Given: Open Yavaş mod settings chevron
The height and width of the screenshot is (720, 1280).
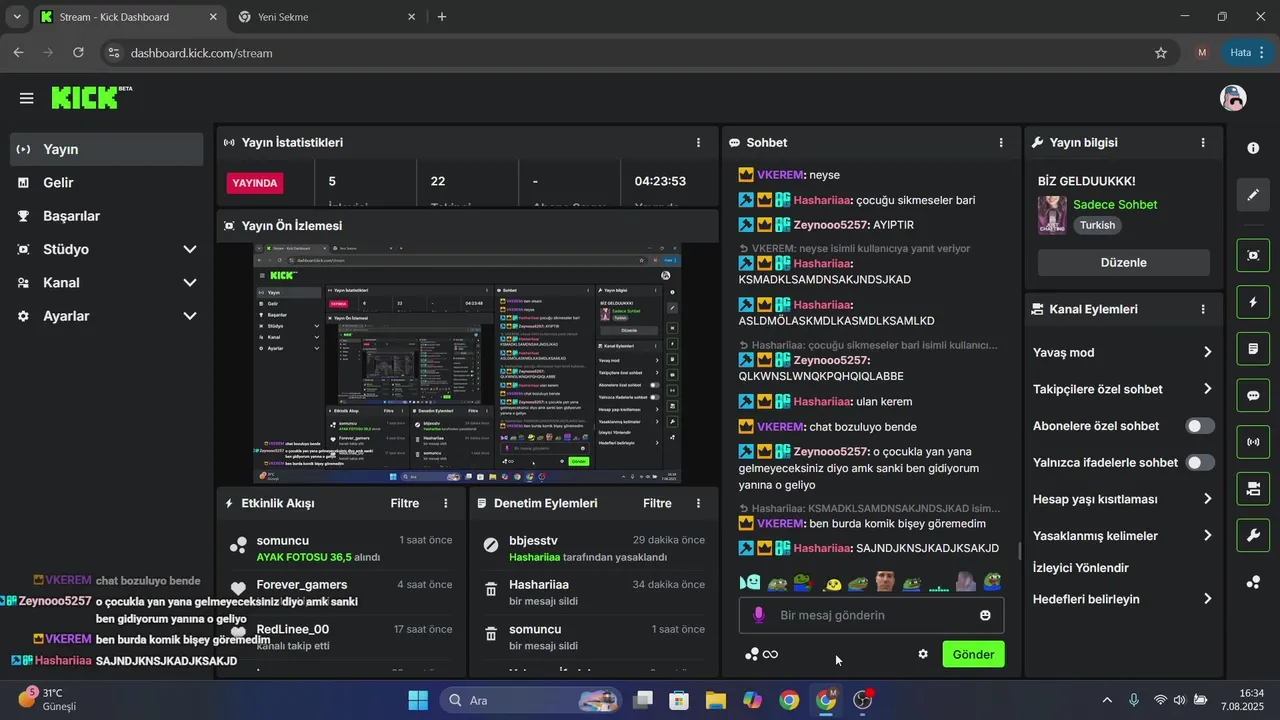Looking at the screenshot, I should 1207,352.
